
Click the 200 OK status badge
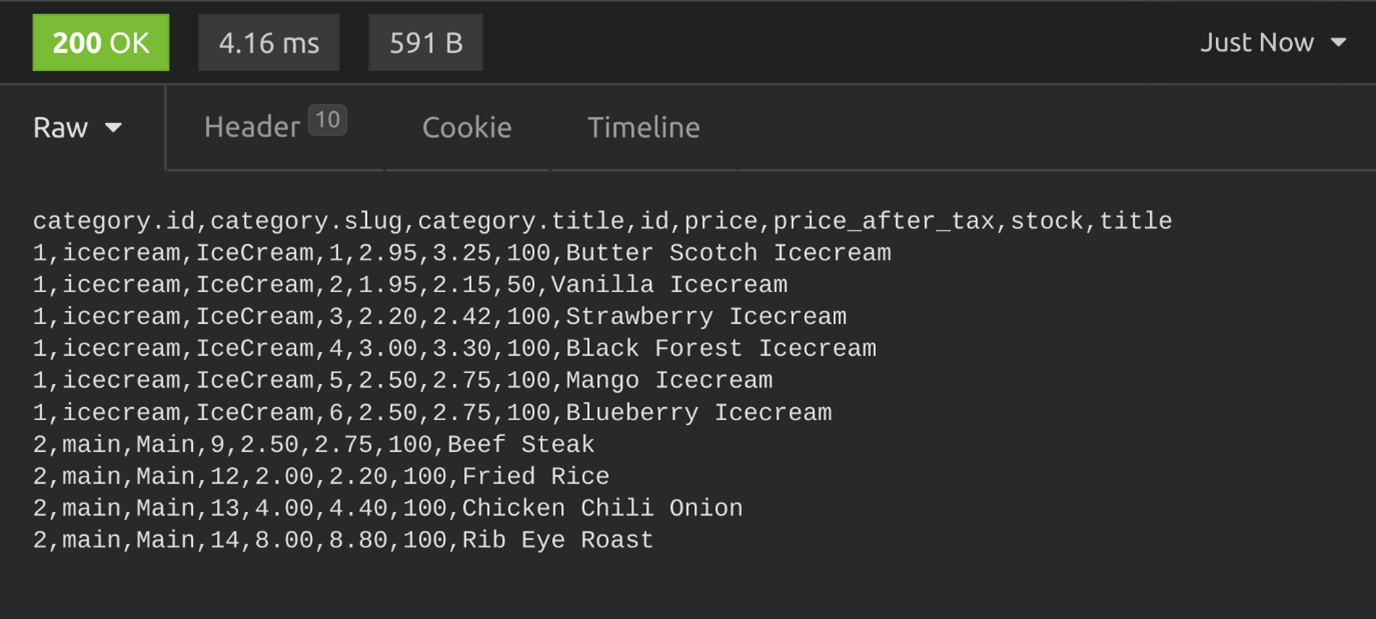tap(101, 43)
